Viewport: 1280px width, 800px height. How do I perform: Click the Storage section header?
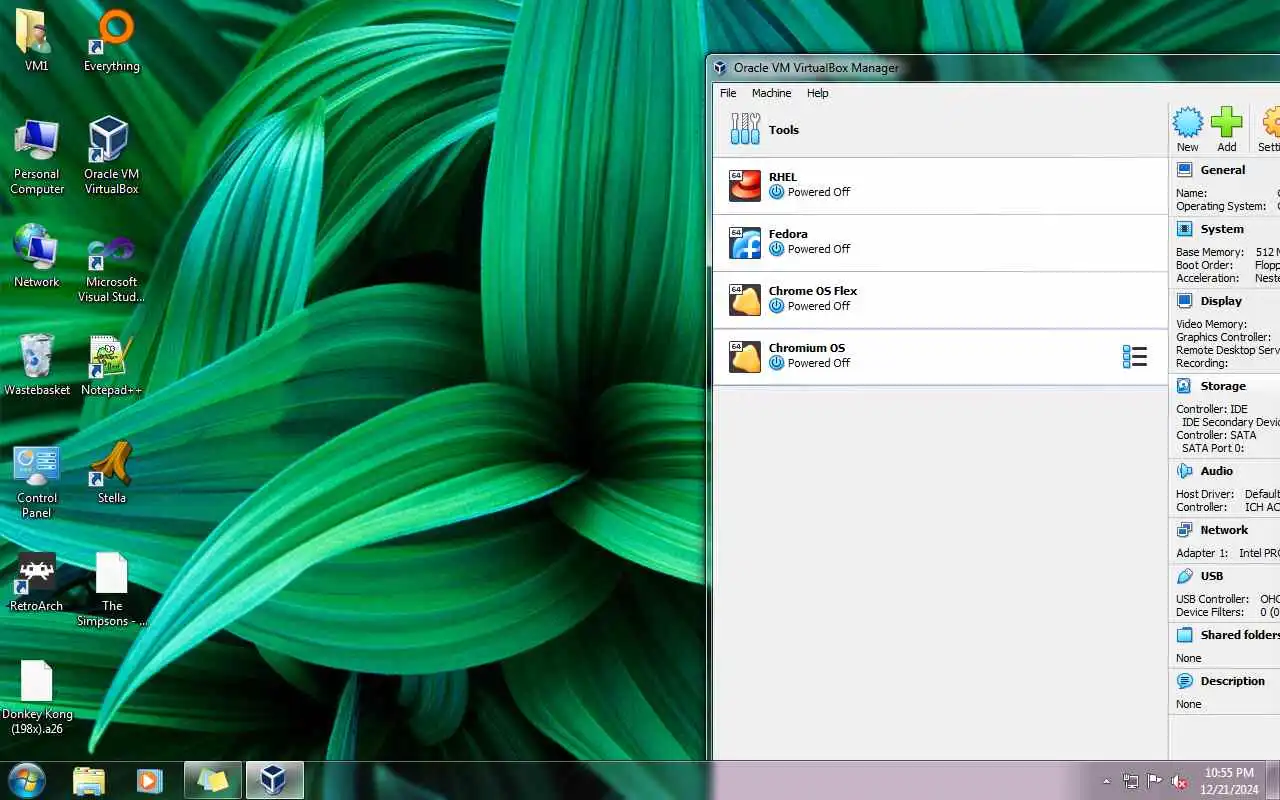coord(1223,386)
